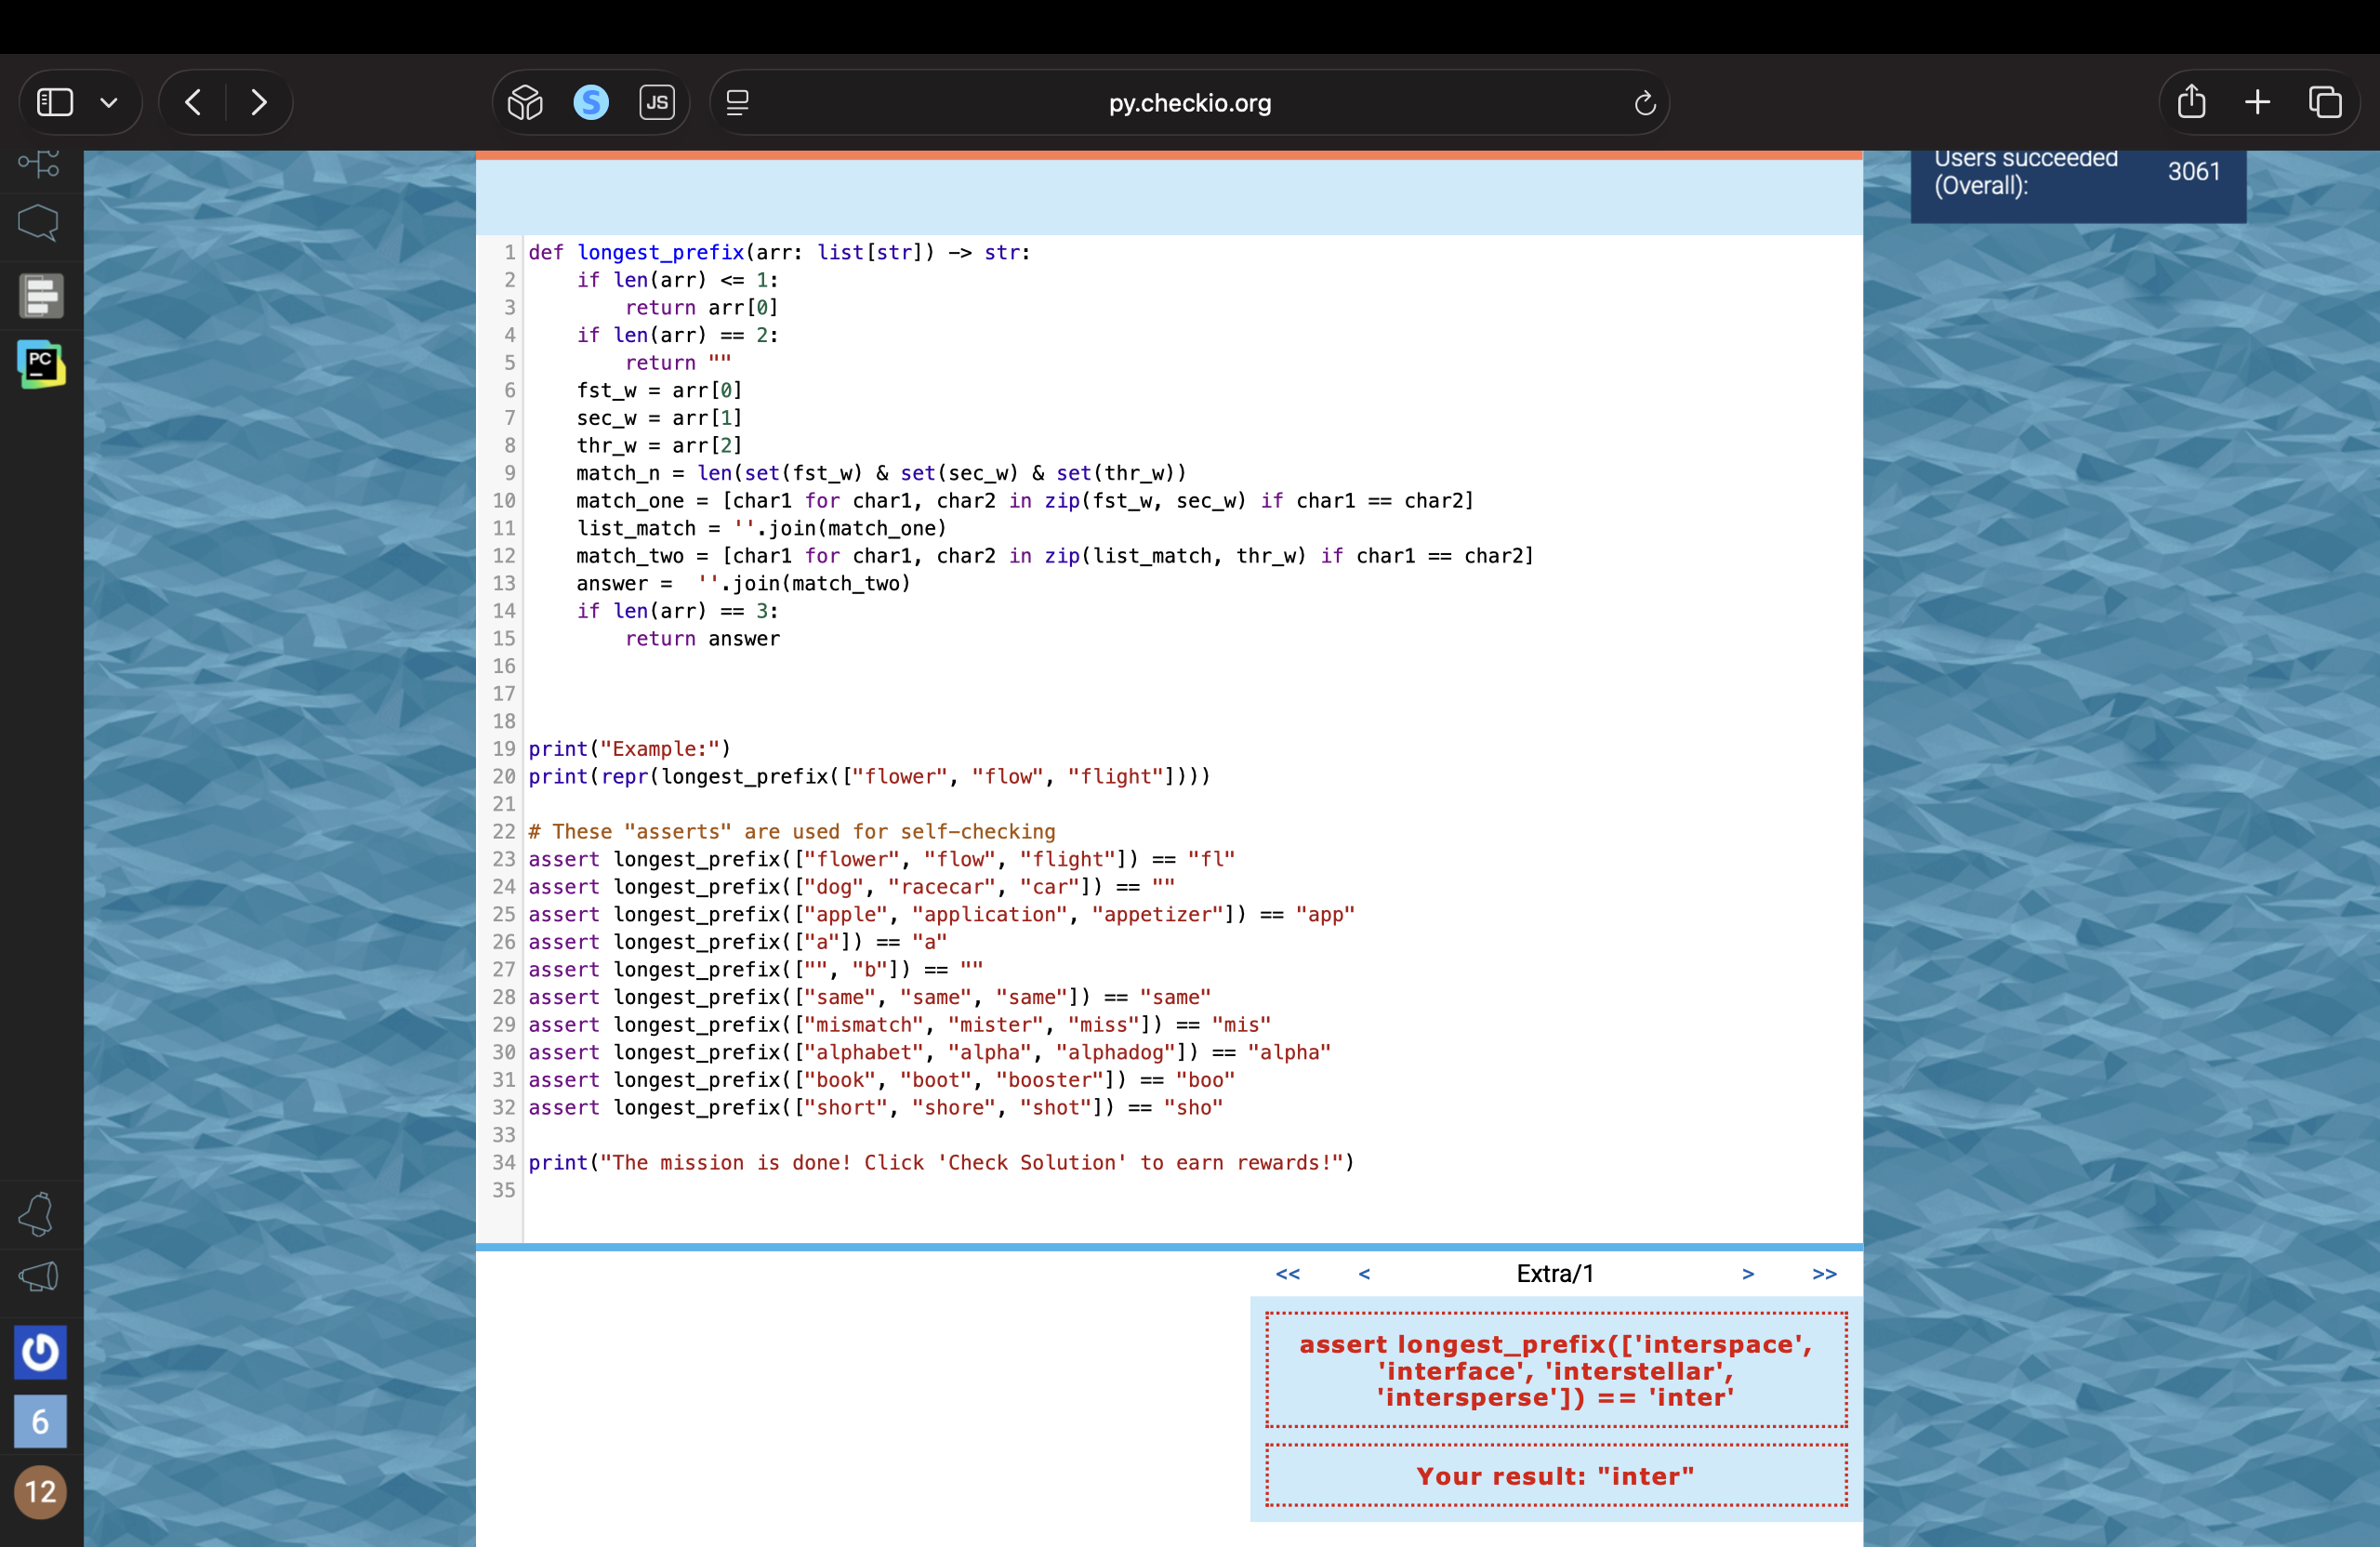Viewport: 2380px width, 1547px height.
Task: Go to the next test with >
Action: coord(1748,1273)
